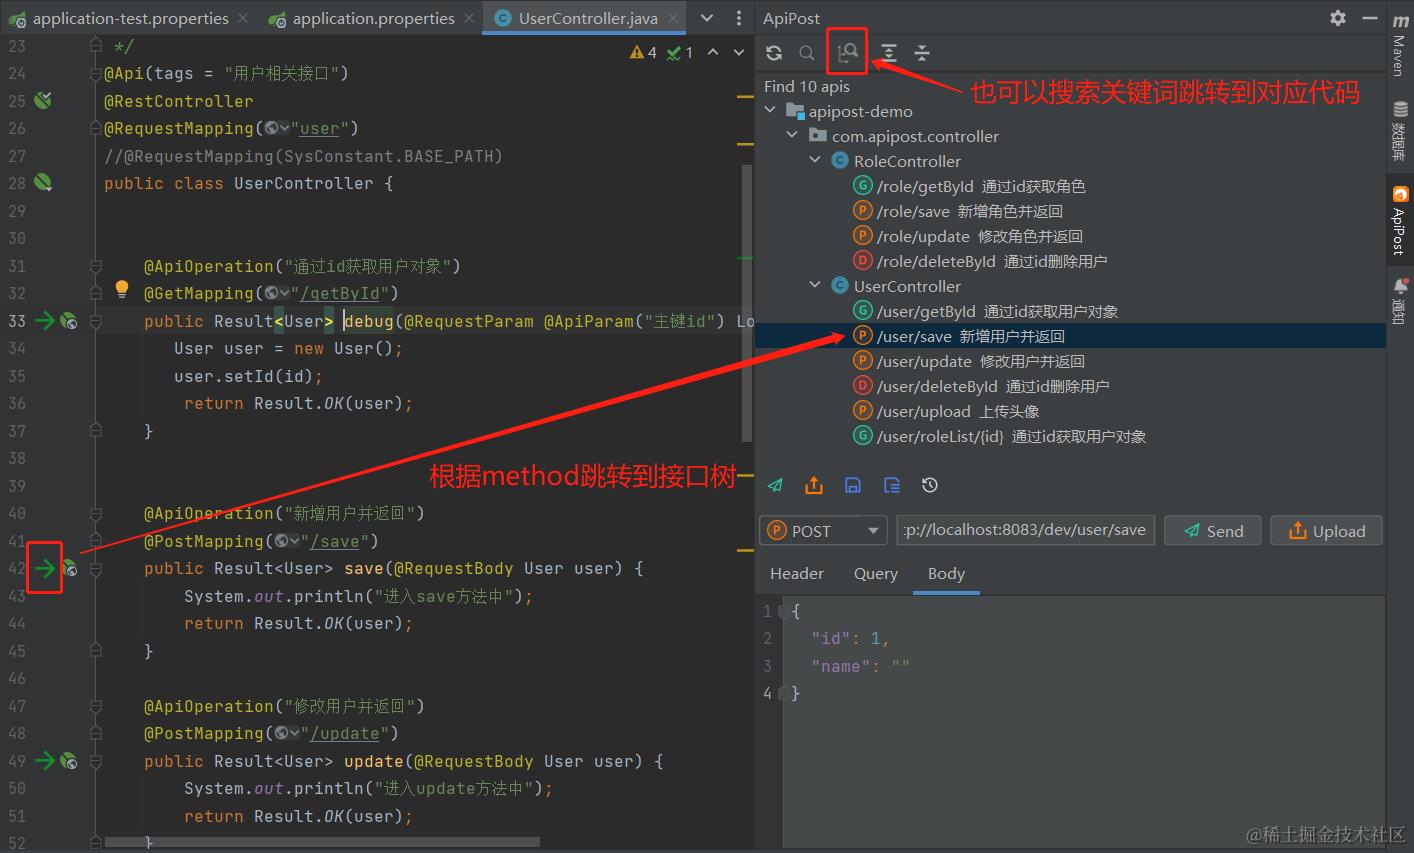Hide the ApiPost tool window

click(1370, 18)
